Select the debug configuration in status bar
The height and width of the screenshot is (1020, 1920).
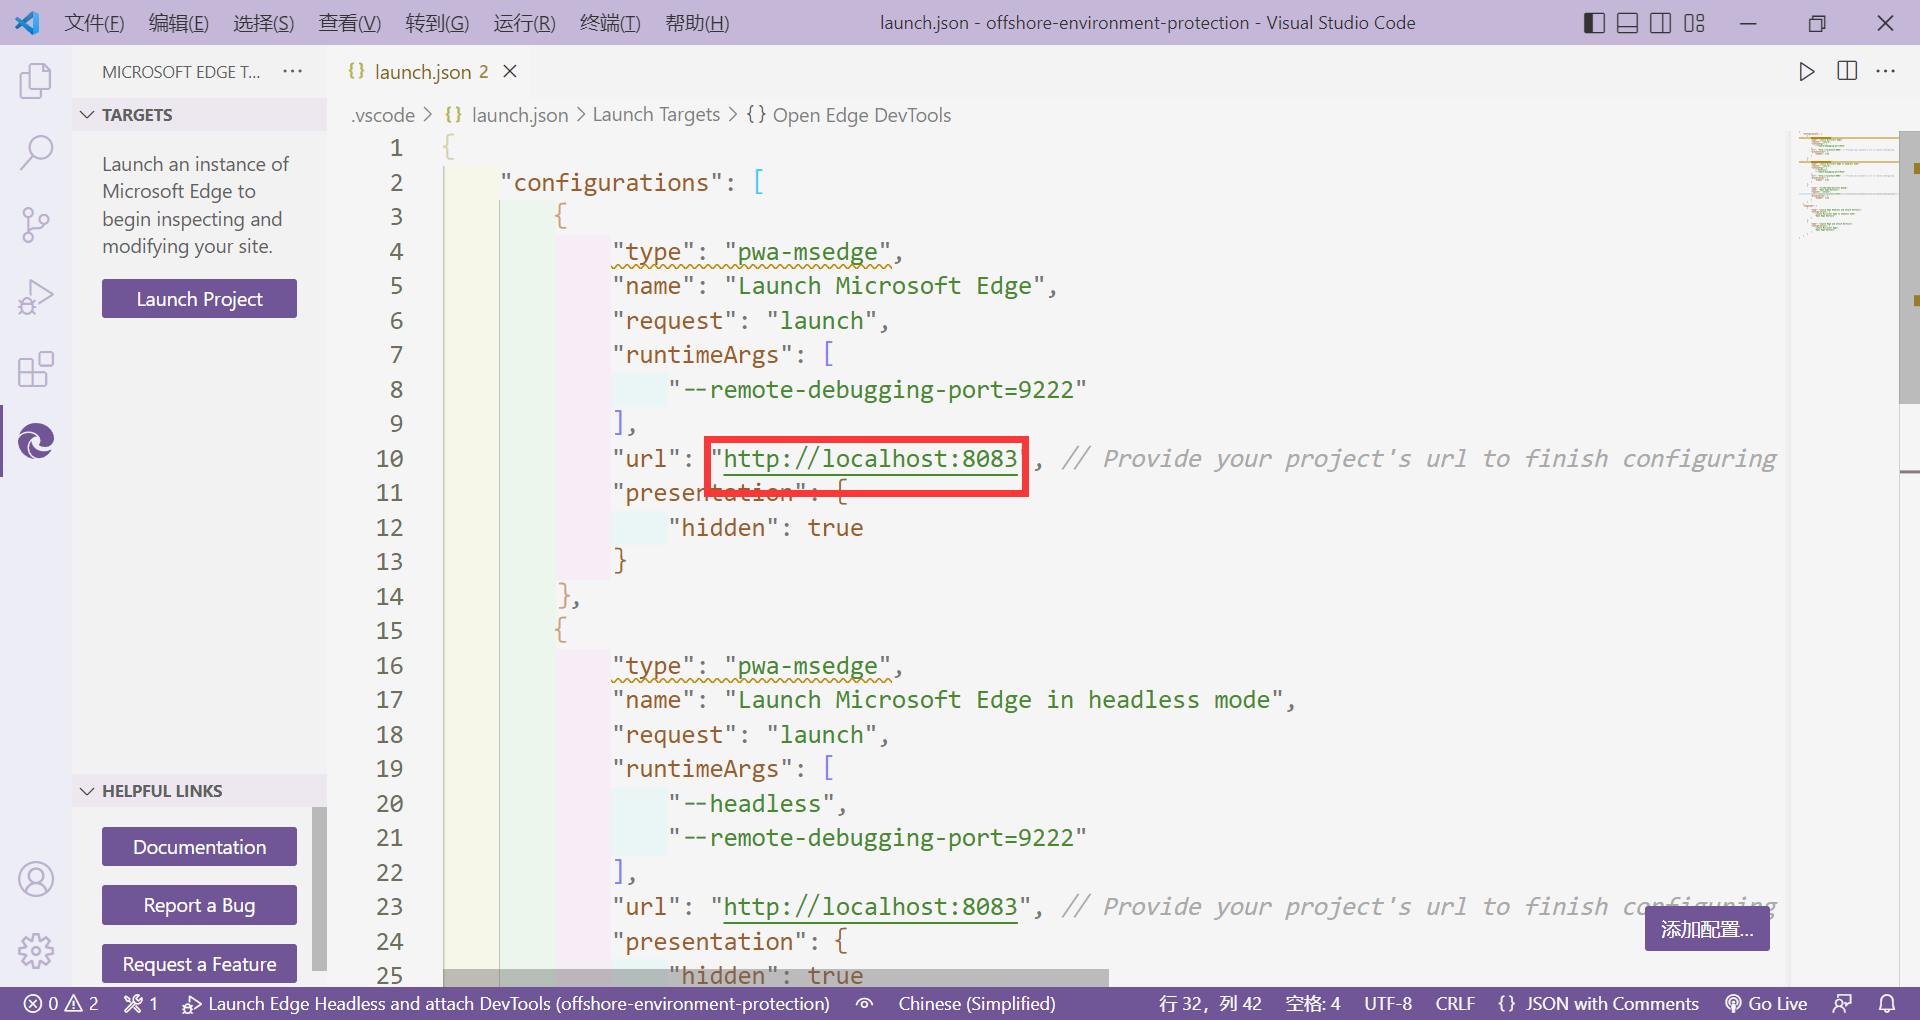pyautogui.click(x=506, y=1004)
